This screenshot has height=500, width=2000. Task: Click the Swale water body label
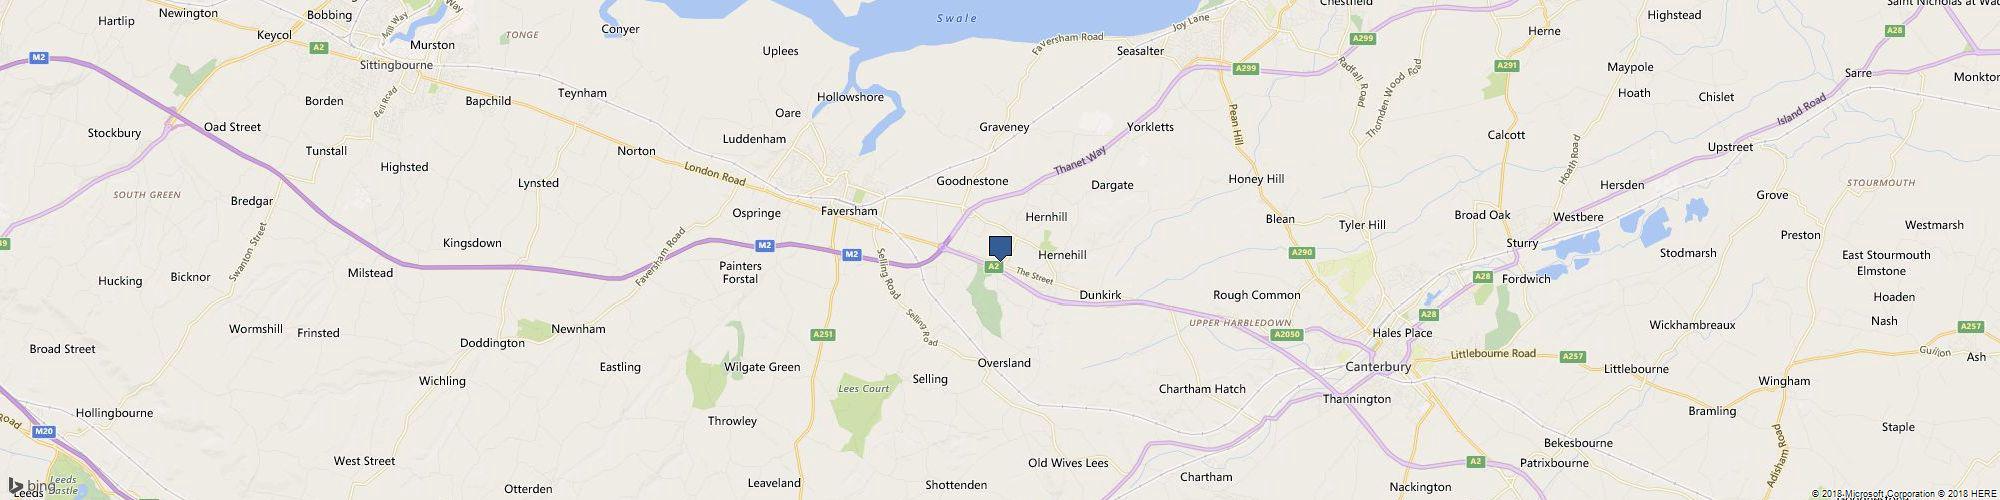click(x=956, y=19)
